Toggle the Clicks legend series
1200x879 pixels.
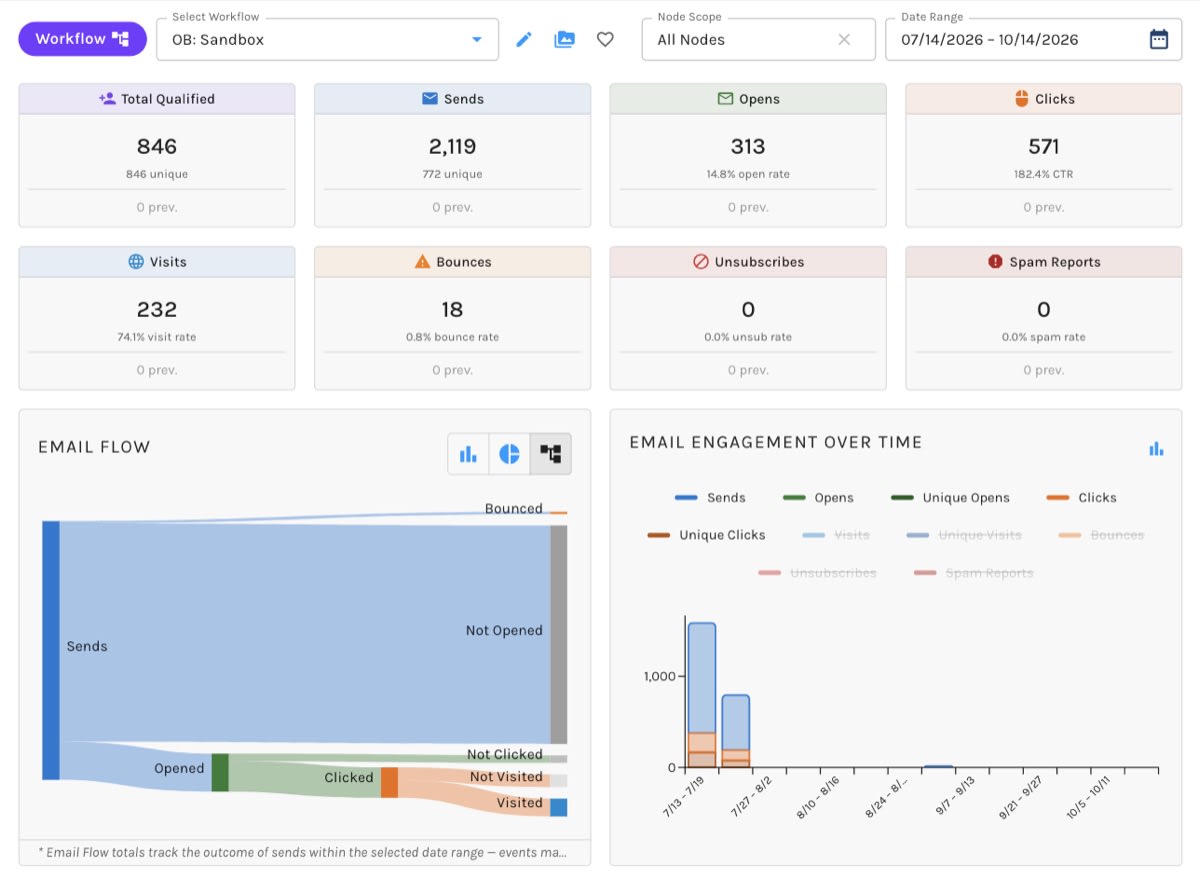click(1081, 498)
